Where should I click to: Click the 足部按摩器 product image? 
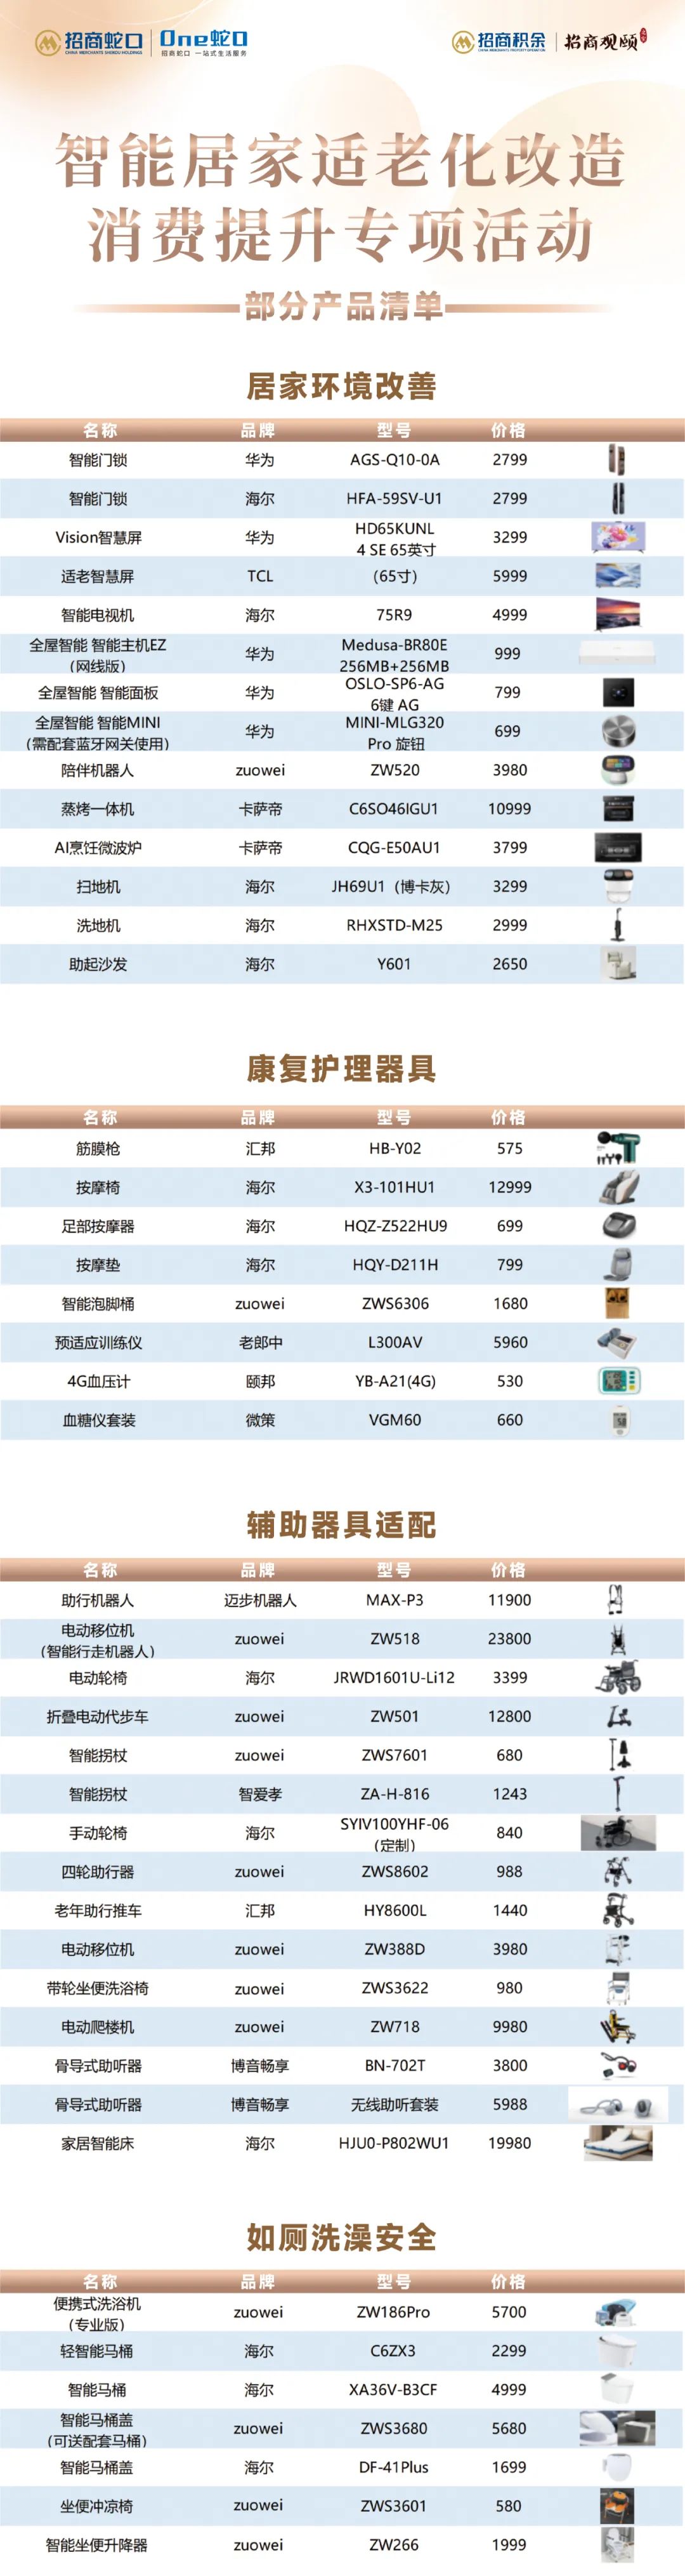pyautogui.click(x=618, y=1226)
